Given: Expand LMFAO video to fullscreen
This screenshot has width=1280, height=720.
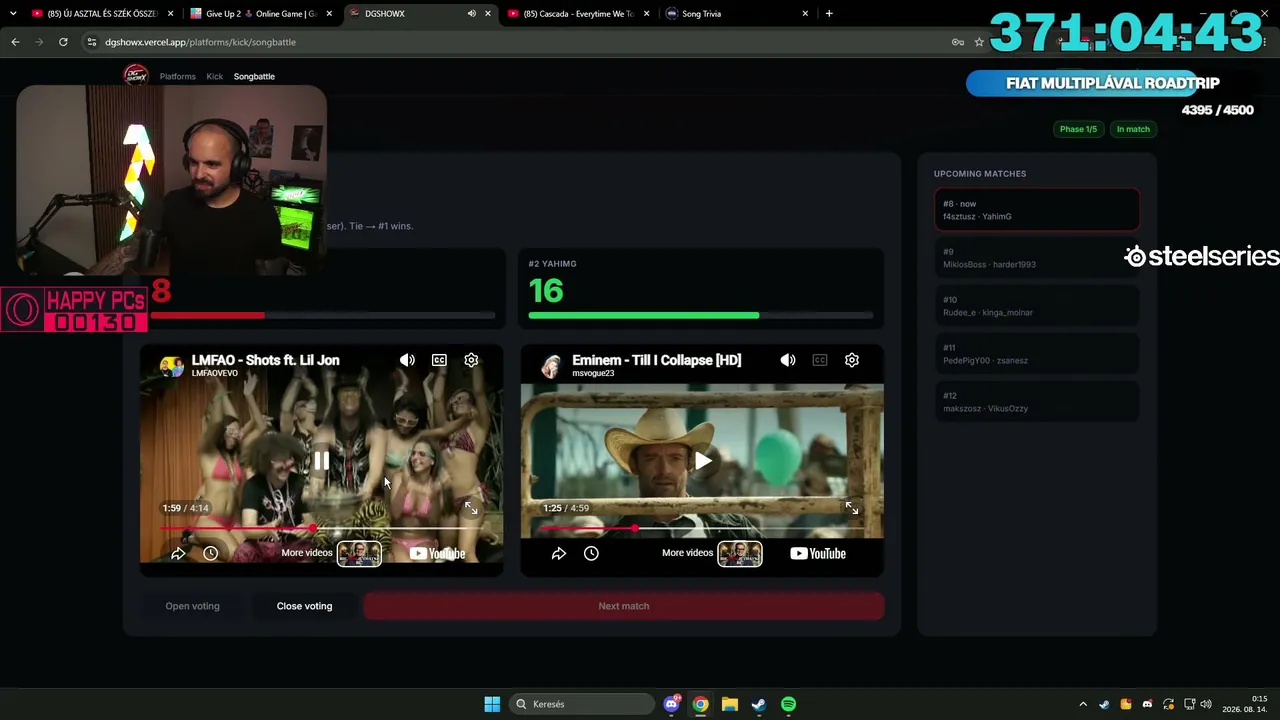Looking at the screenshot, I should click(471, 508).
